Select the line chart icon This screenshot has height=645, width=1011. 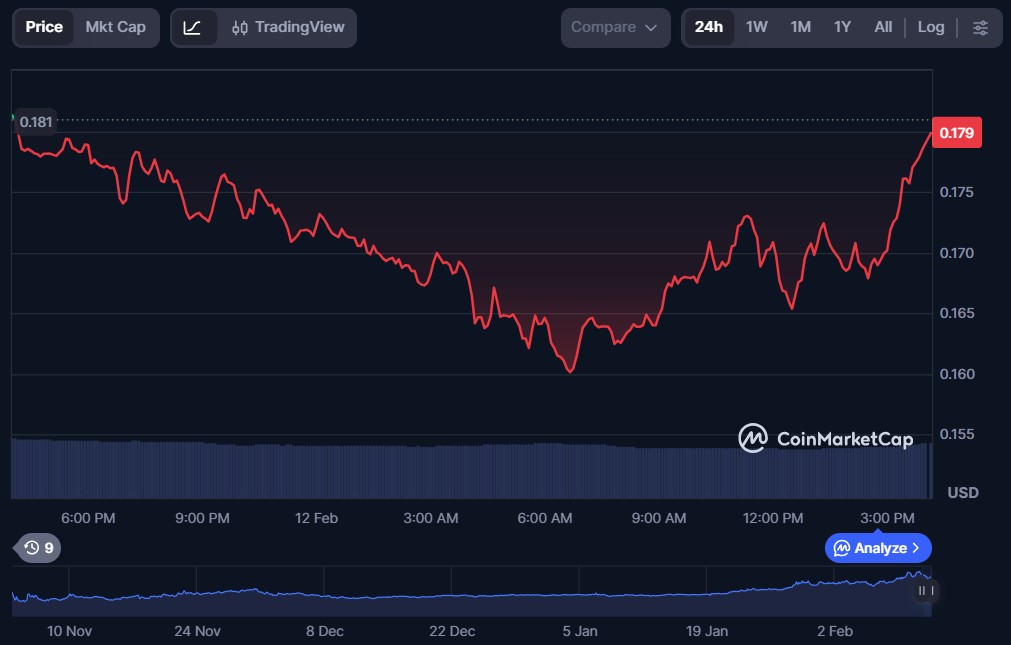pos(192,28)
